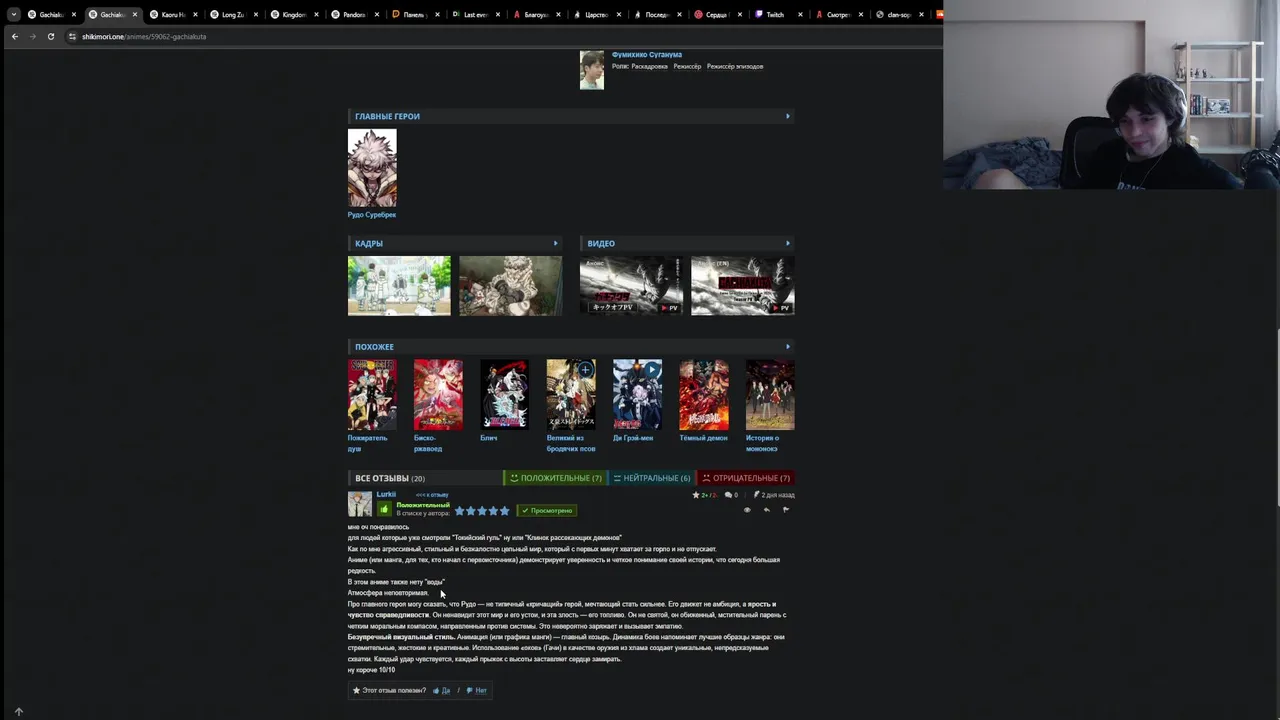Screen dimensions: 1280x720
Task: Open the Все отзывы (20) header
Action: coord(390,478)
